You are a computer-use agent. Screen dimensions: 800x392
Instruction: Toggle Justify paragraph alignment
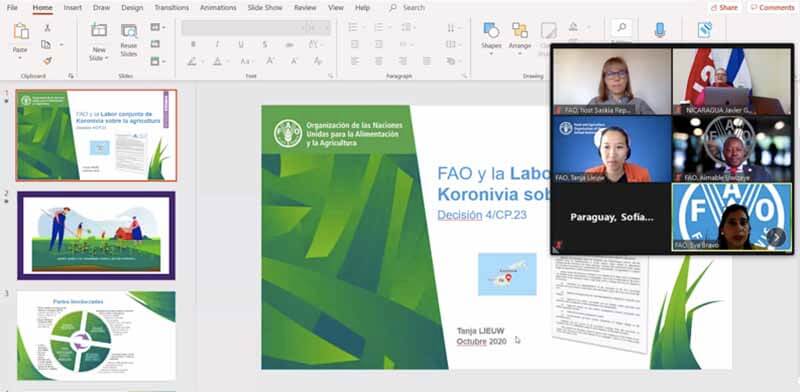tap(427, 61)
